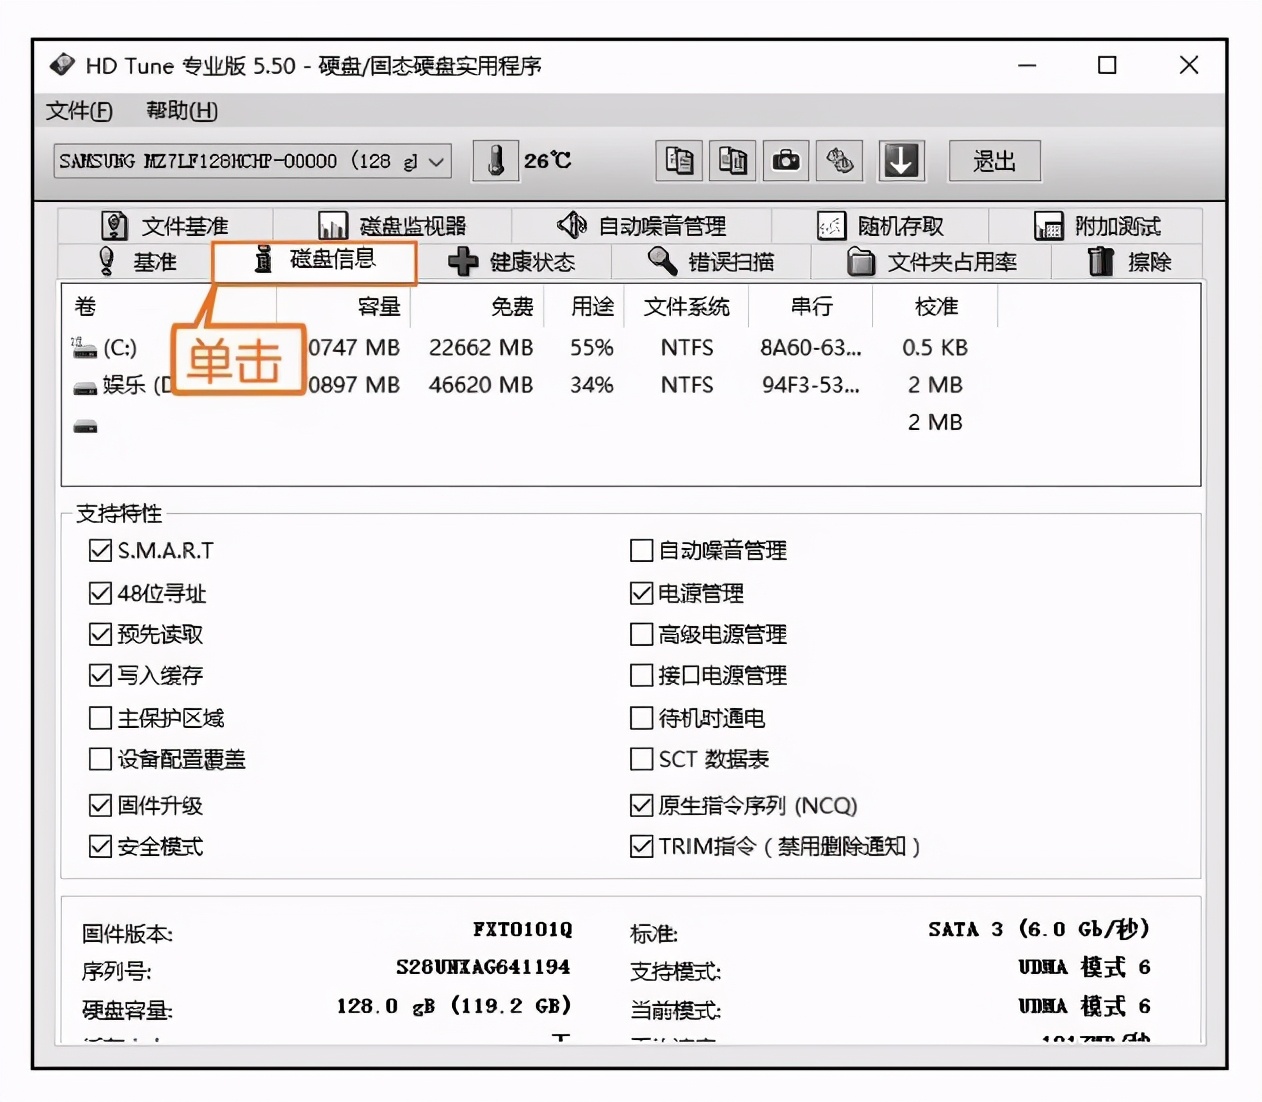Toggle the 设备配置覆盖 checkbox

click(x=100, y=759)
